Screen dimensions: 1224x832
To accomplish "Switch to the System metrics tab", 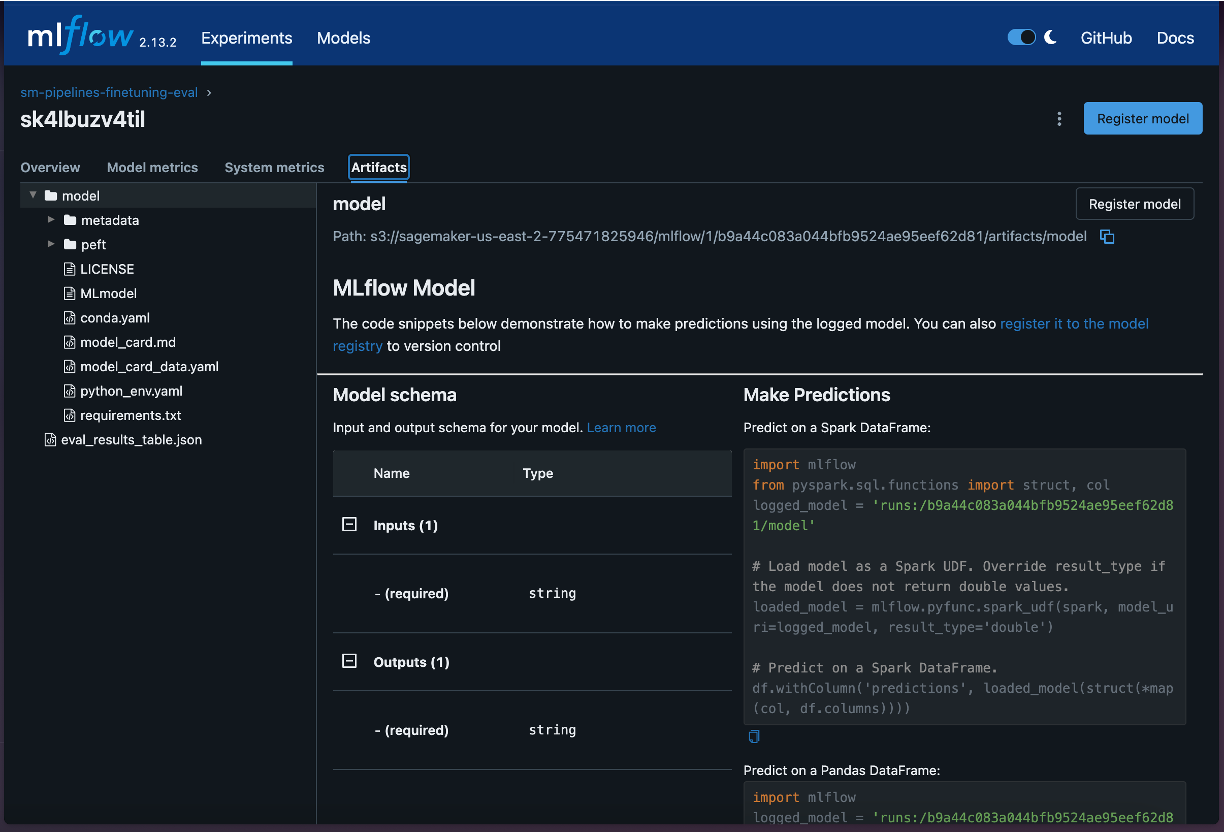I will (274, 168).
